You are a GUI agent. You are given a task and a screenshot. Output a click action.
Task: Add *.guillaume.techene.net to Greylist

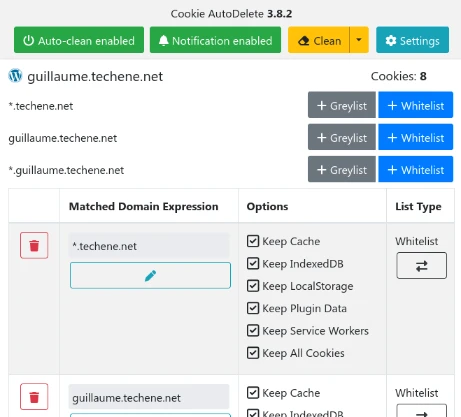coord(342,169)
